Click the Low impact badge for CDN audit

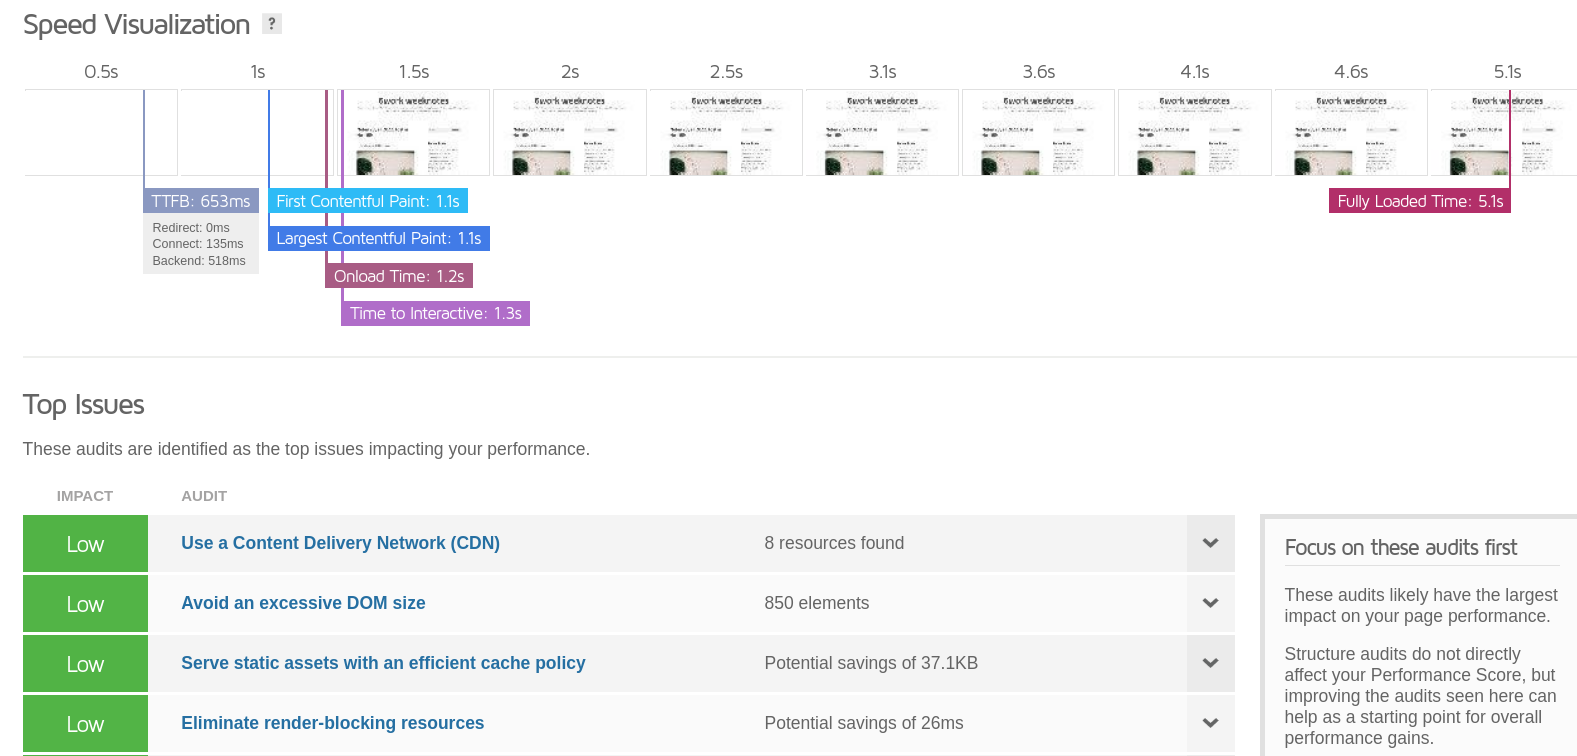click(x=85, y=543)
